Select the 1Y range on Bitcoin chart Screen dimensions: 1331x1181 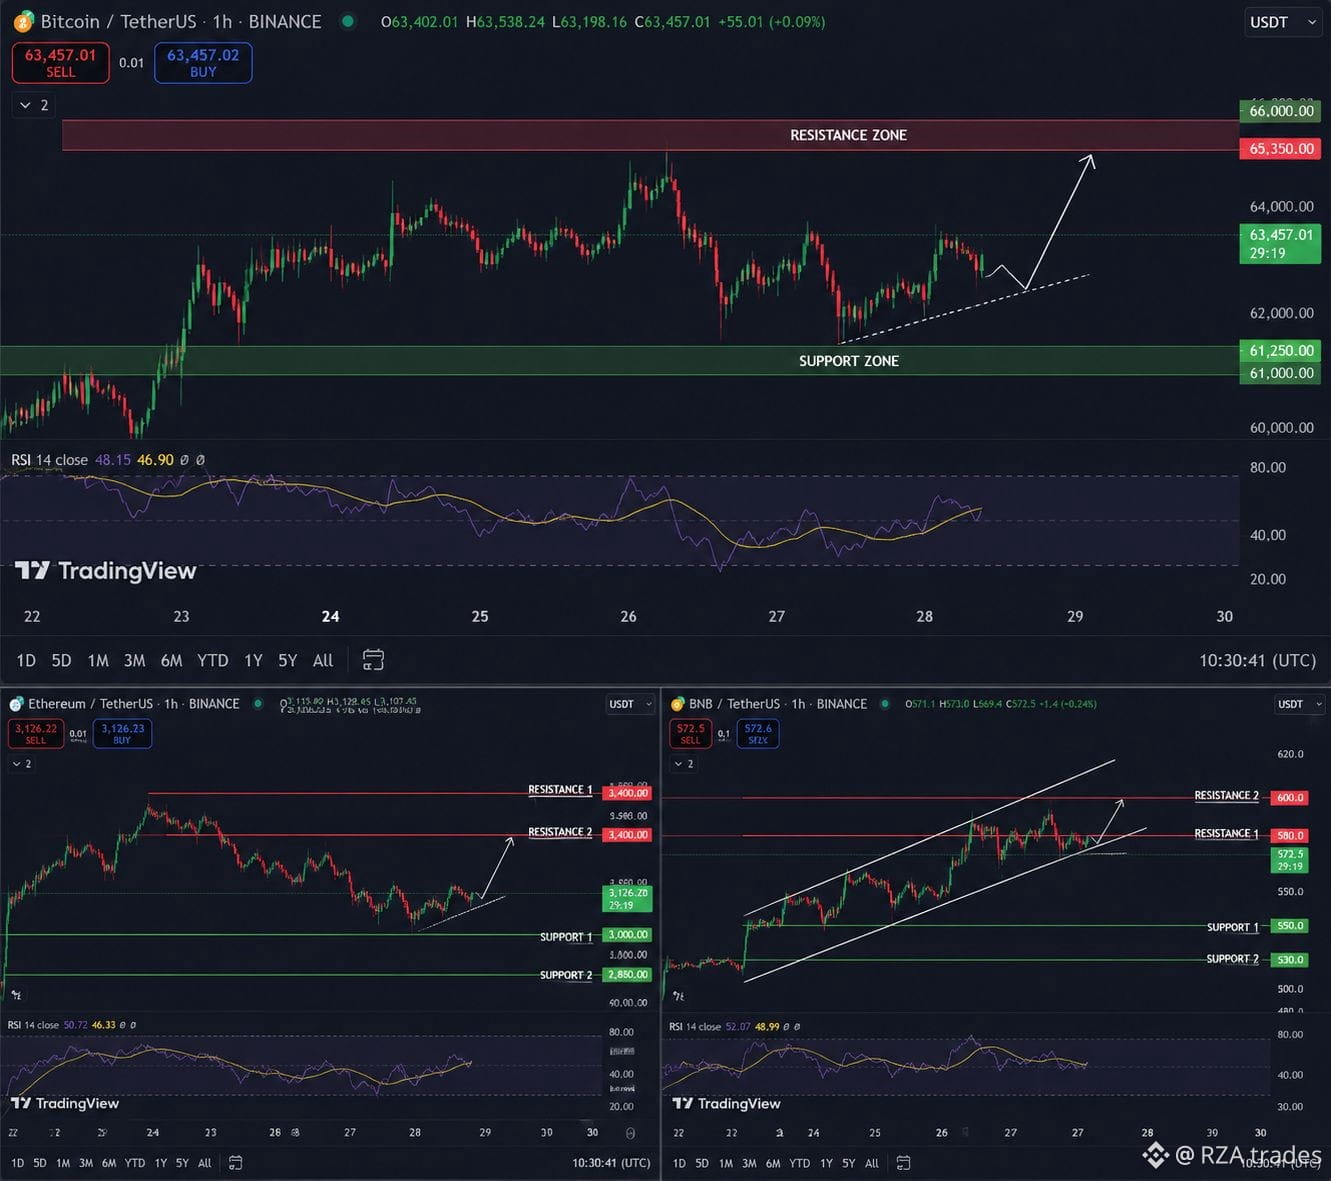(253, 660)
